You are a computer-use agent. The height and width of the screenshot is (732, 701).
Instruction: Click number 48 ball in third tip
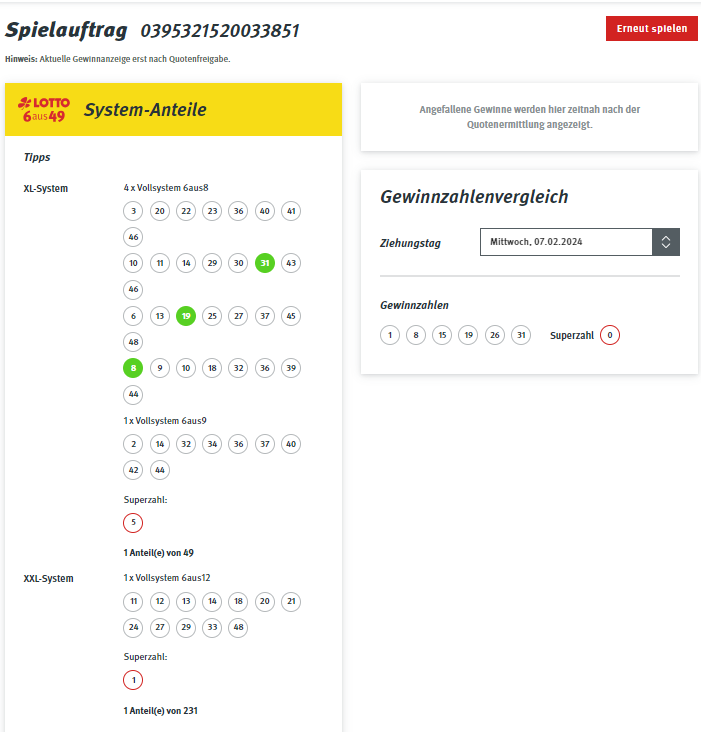click(x=133, y=342)
